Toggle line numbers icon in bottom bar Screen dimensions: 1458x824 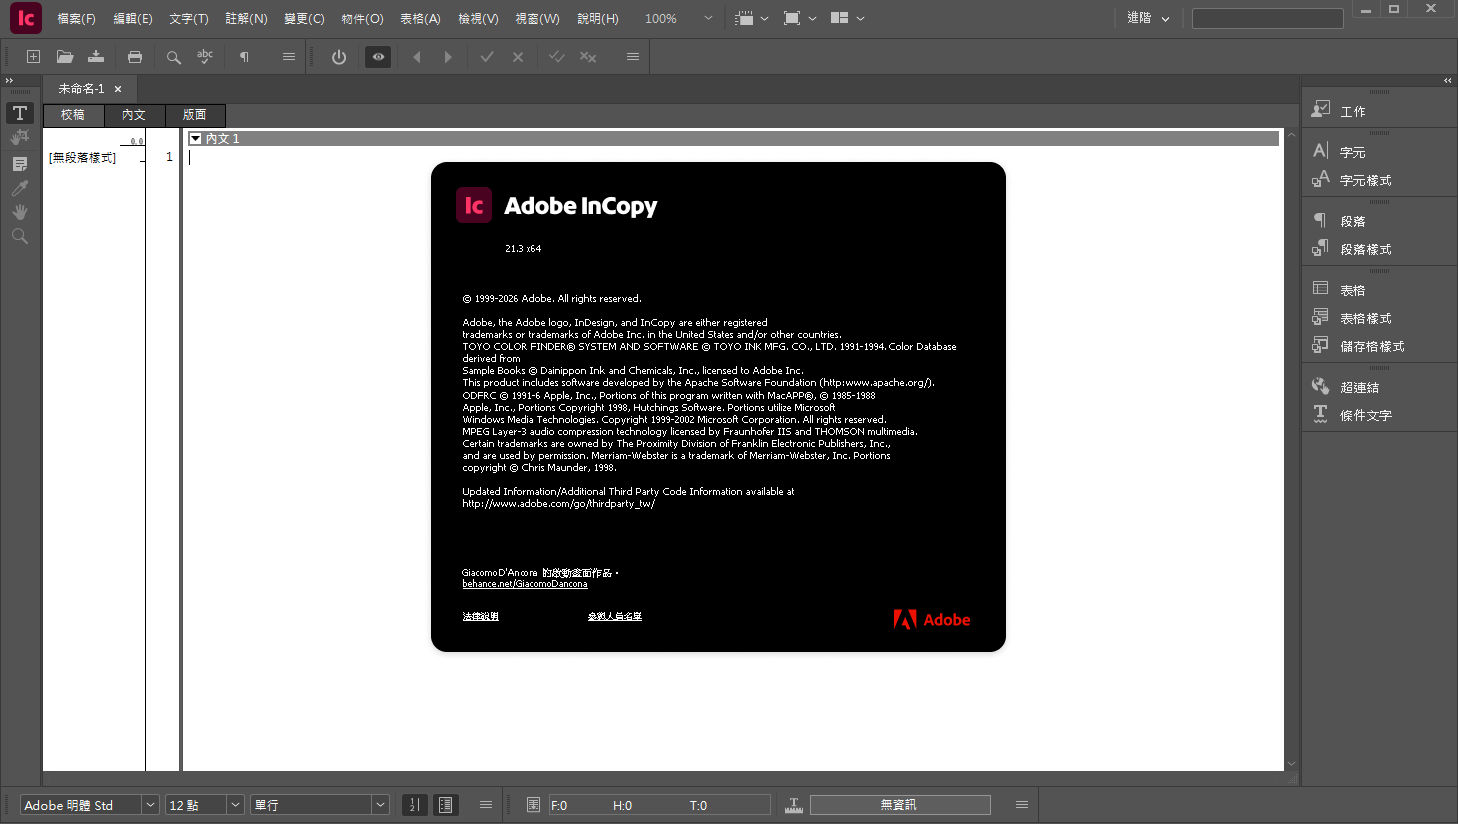(415, 805)
